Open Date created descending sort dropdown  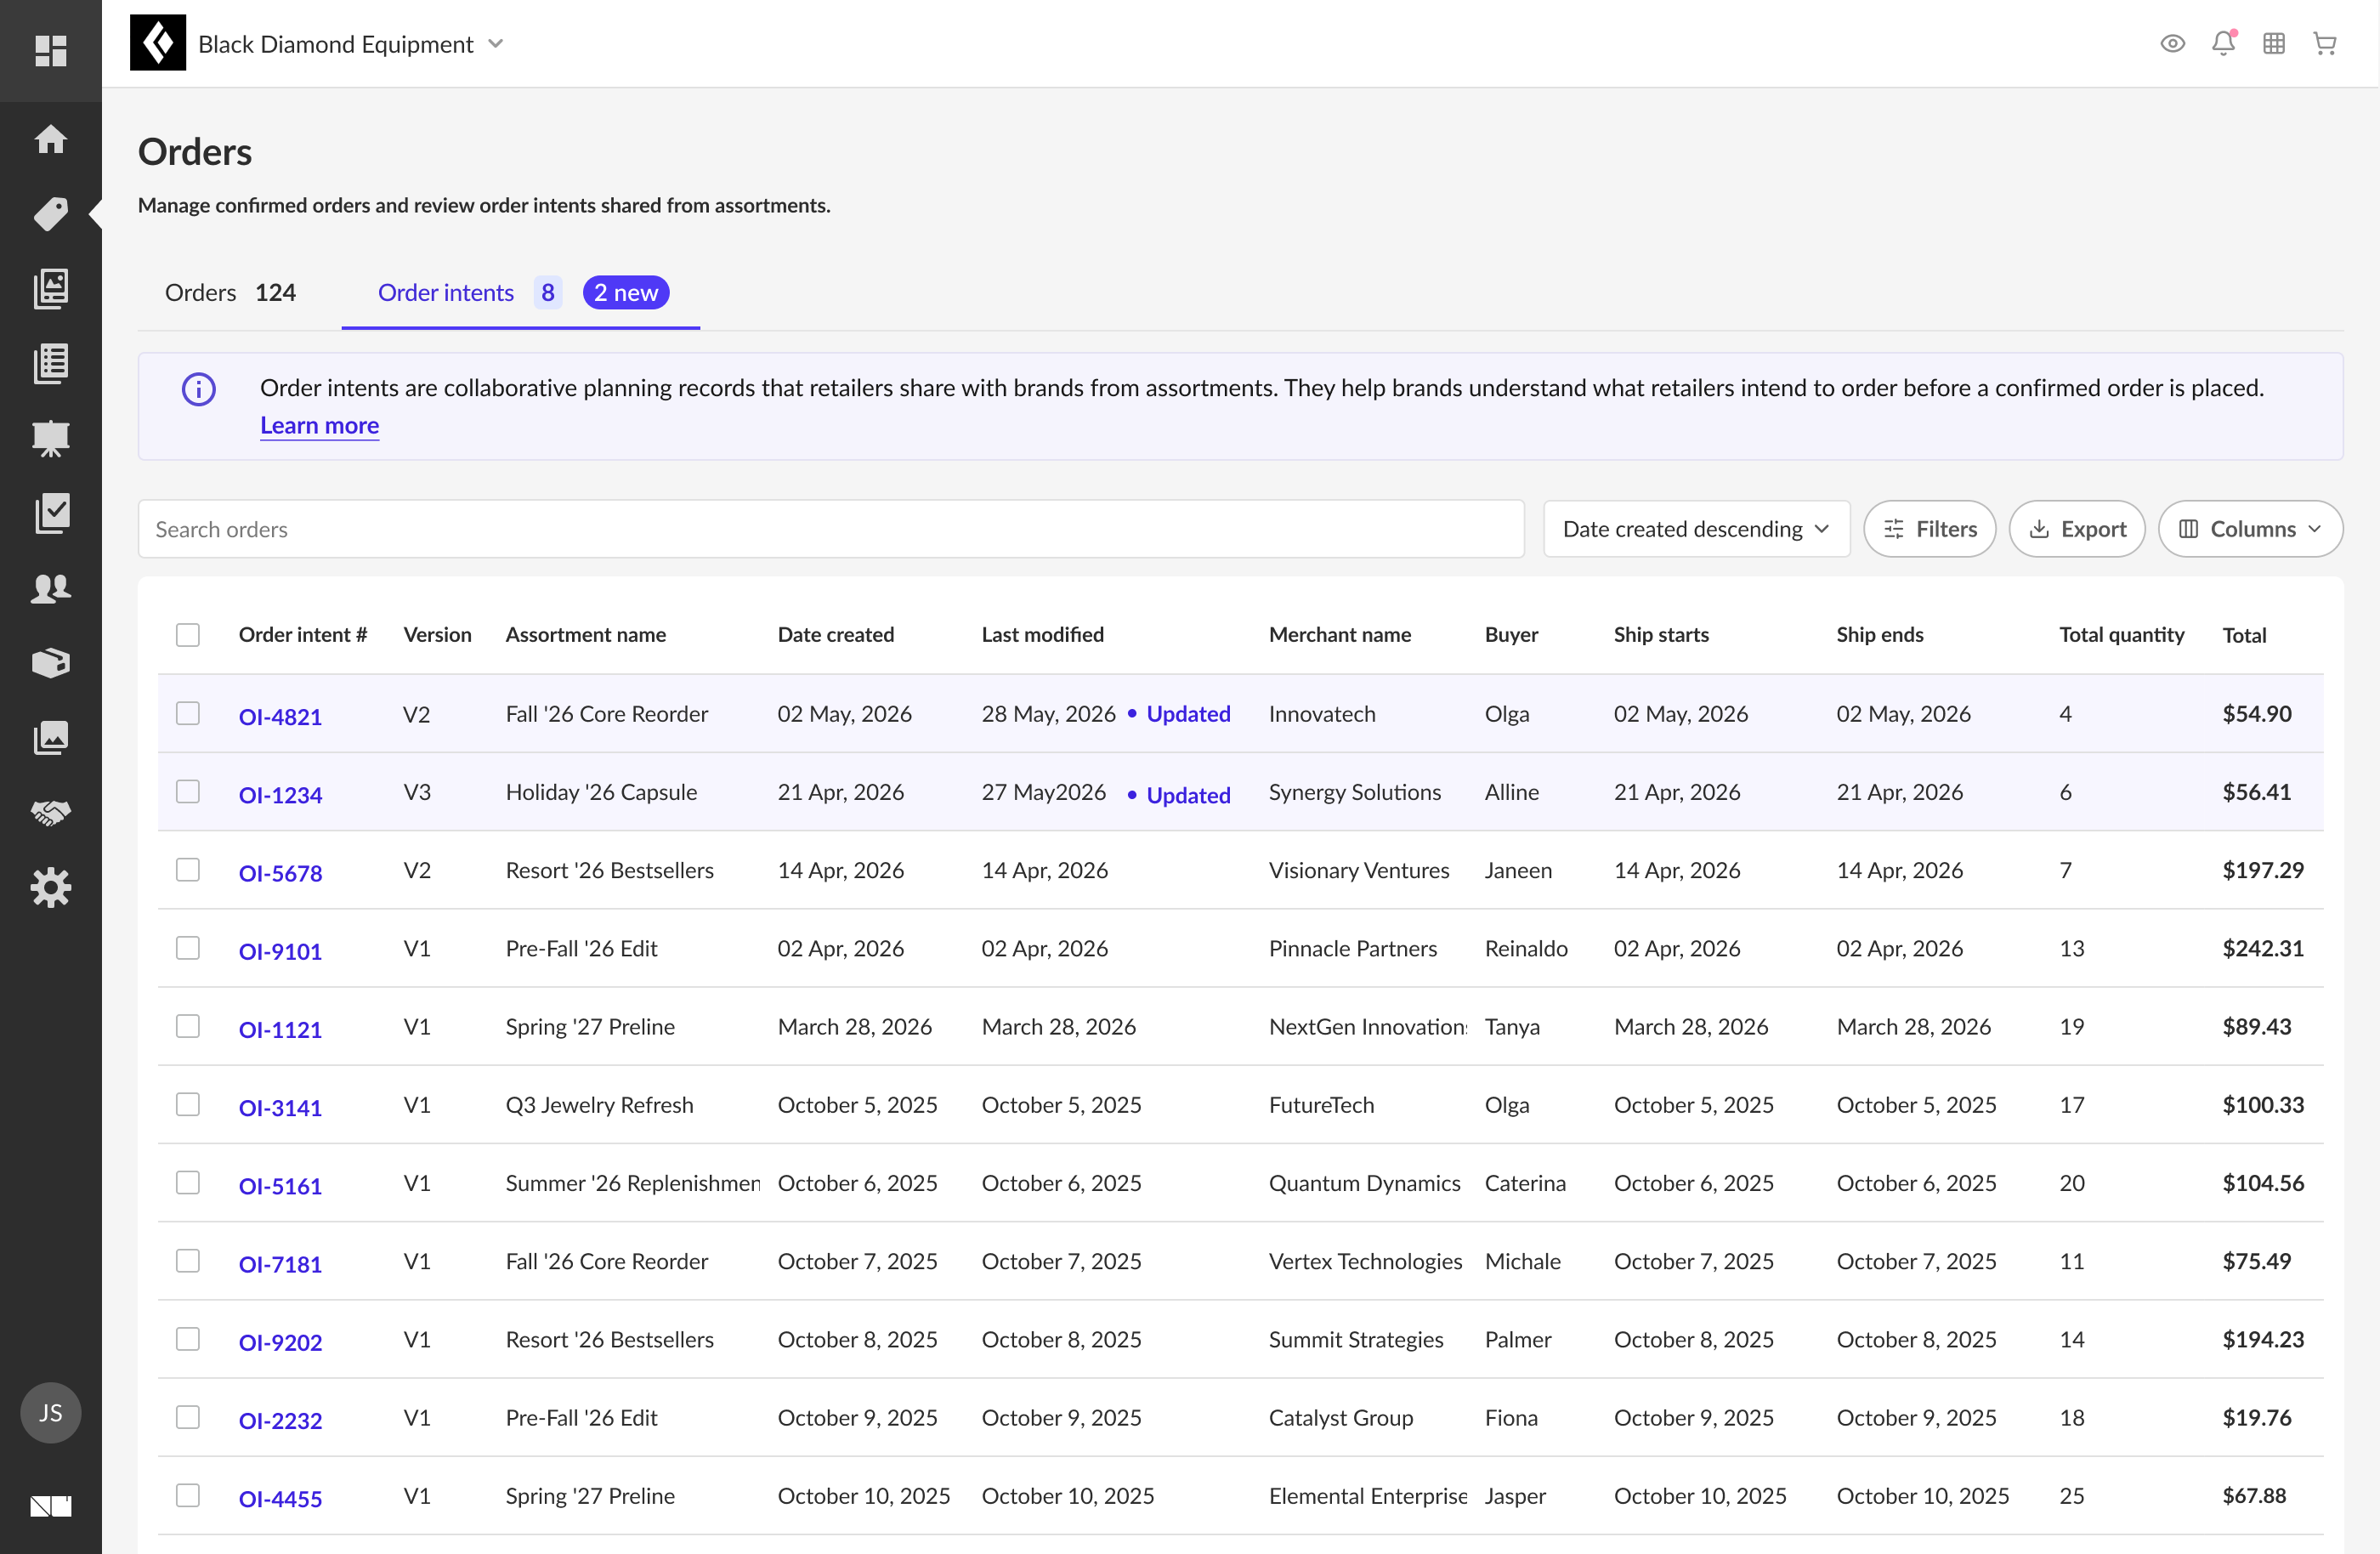[x=1696, y=529]
